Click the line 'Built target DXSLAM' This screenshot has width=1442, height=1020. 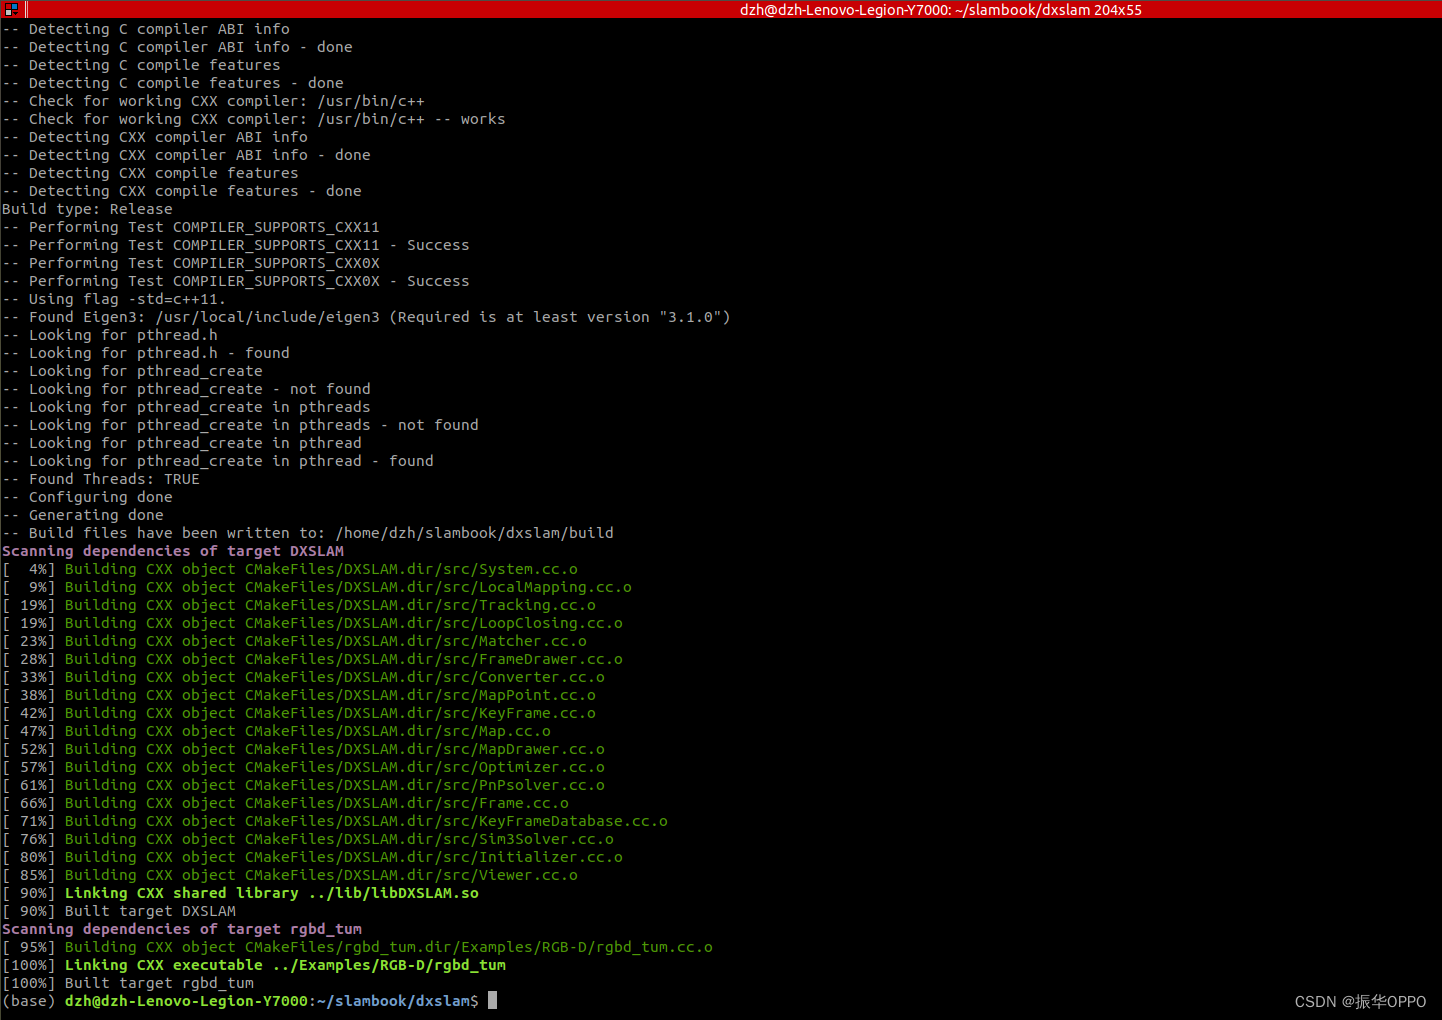pyautogui.click(x=119, y=911)
